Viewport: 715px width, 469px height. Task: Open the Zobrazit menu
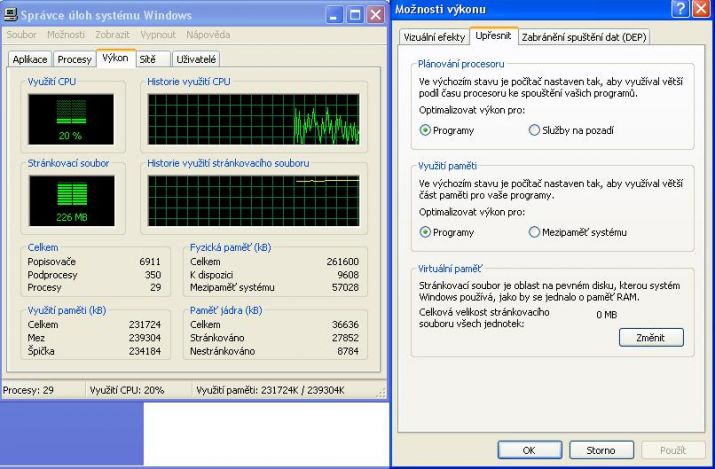[112, 35]
